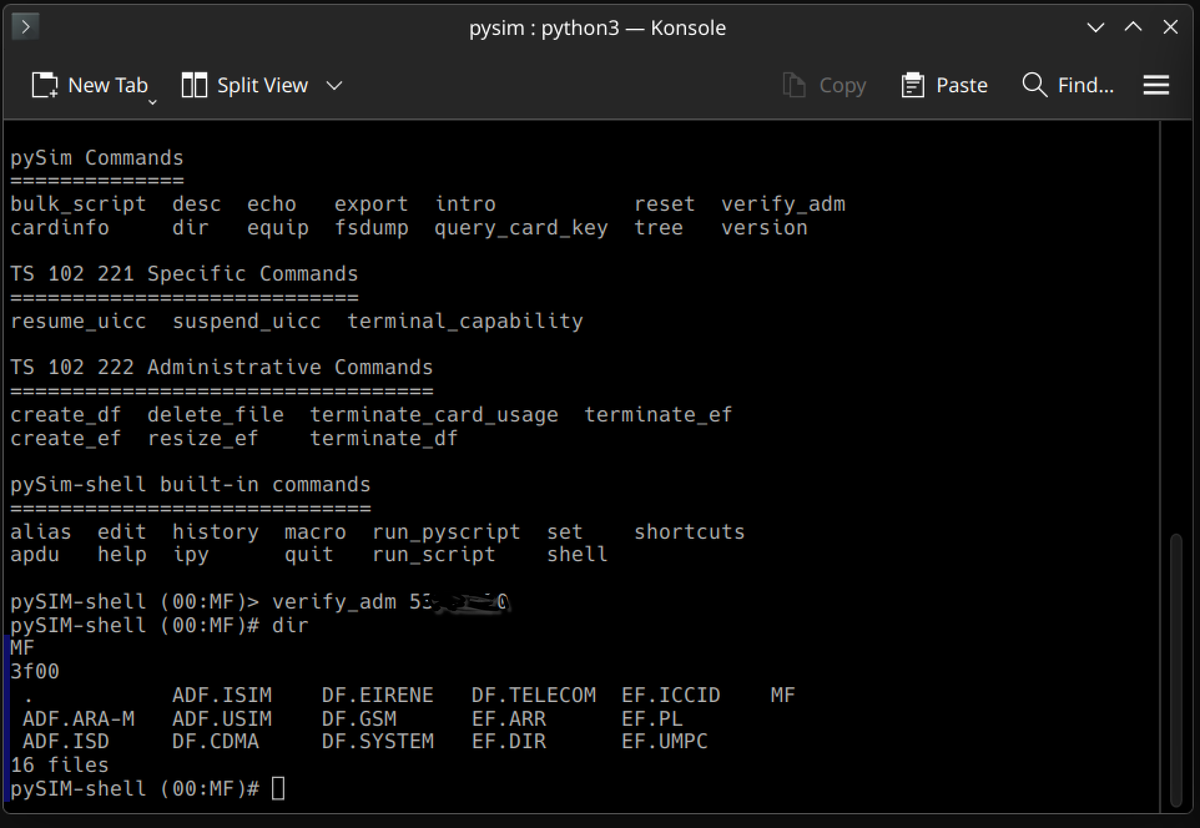Click the 'run_pyscript' command text
Image resolution: width=1200 pixels, height=828 pixels.
[x=446, y=532]
